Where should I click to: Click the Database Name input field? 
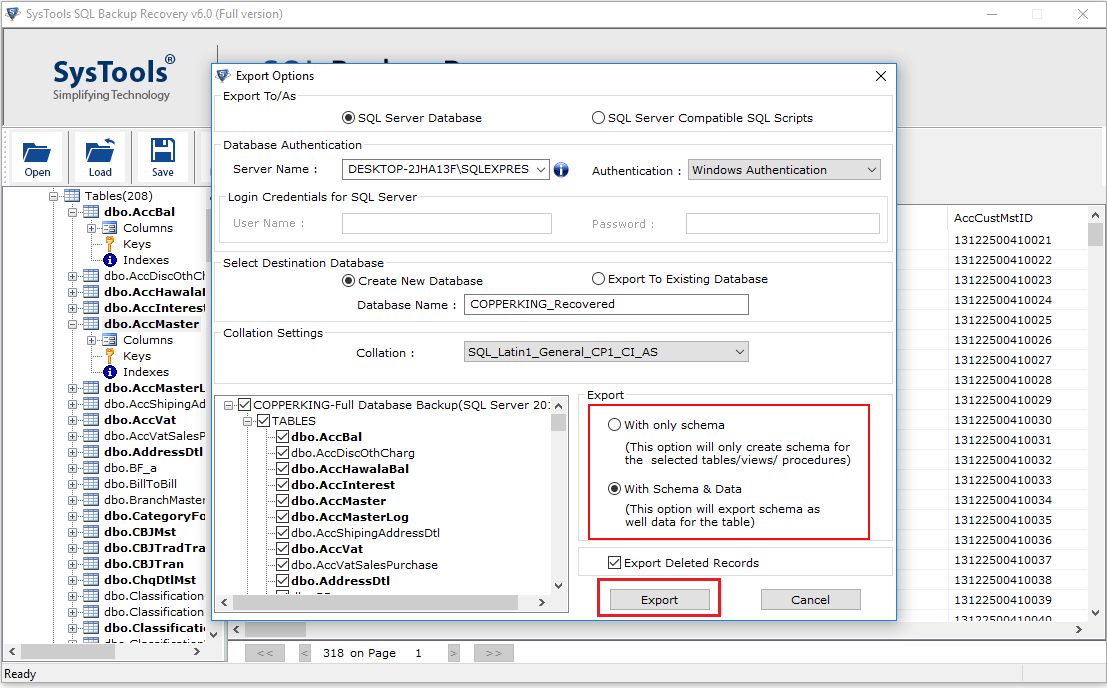[x=606, y=304]
